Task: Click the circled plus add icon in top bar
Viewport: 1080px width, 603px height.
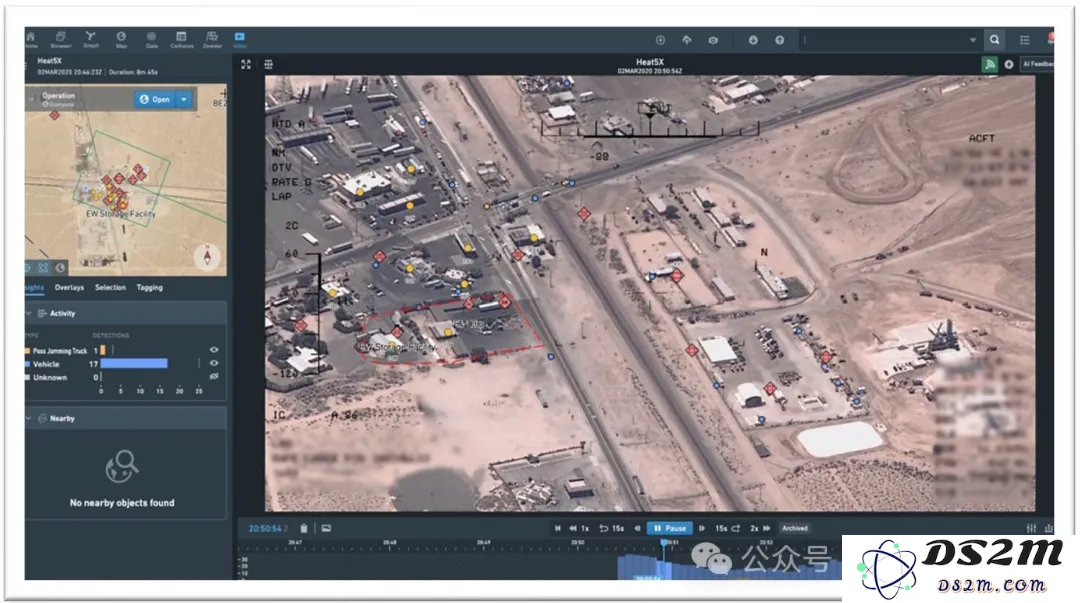Action: (x=660, y=40)
